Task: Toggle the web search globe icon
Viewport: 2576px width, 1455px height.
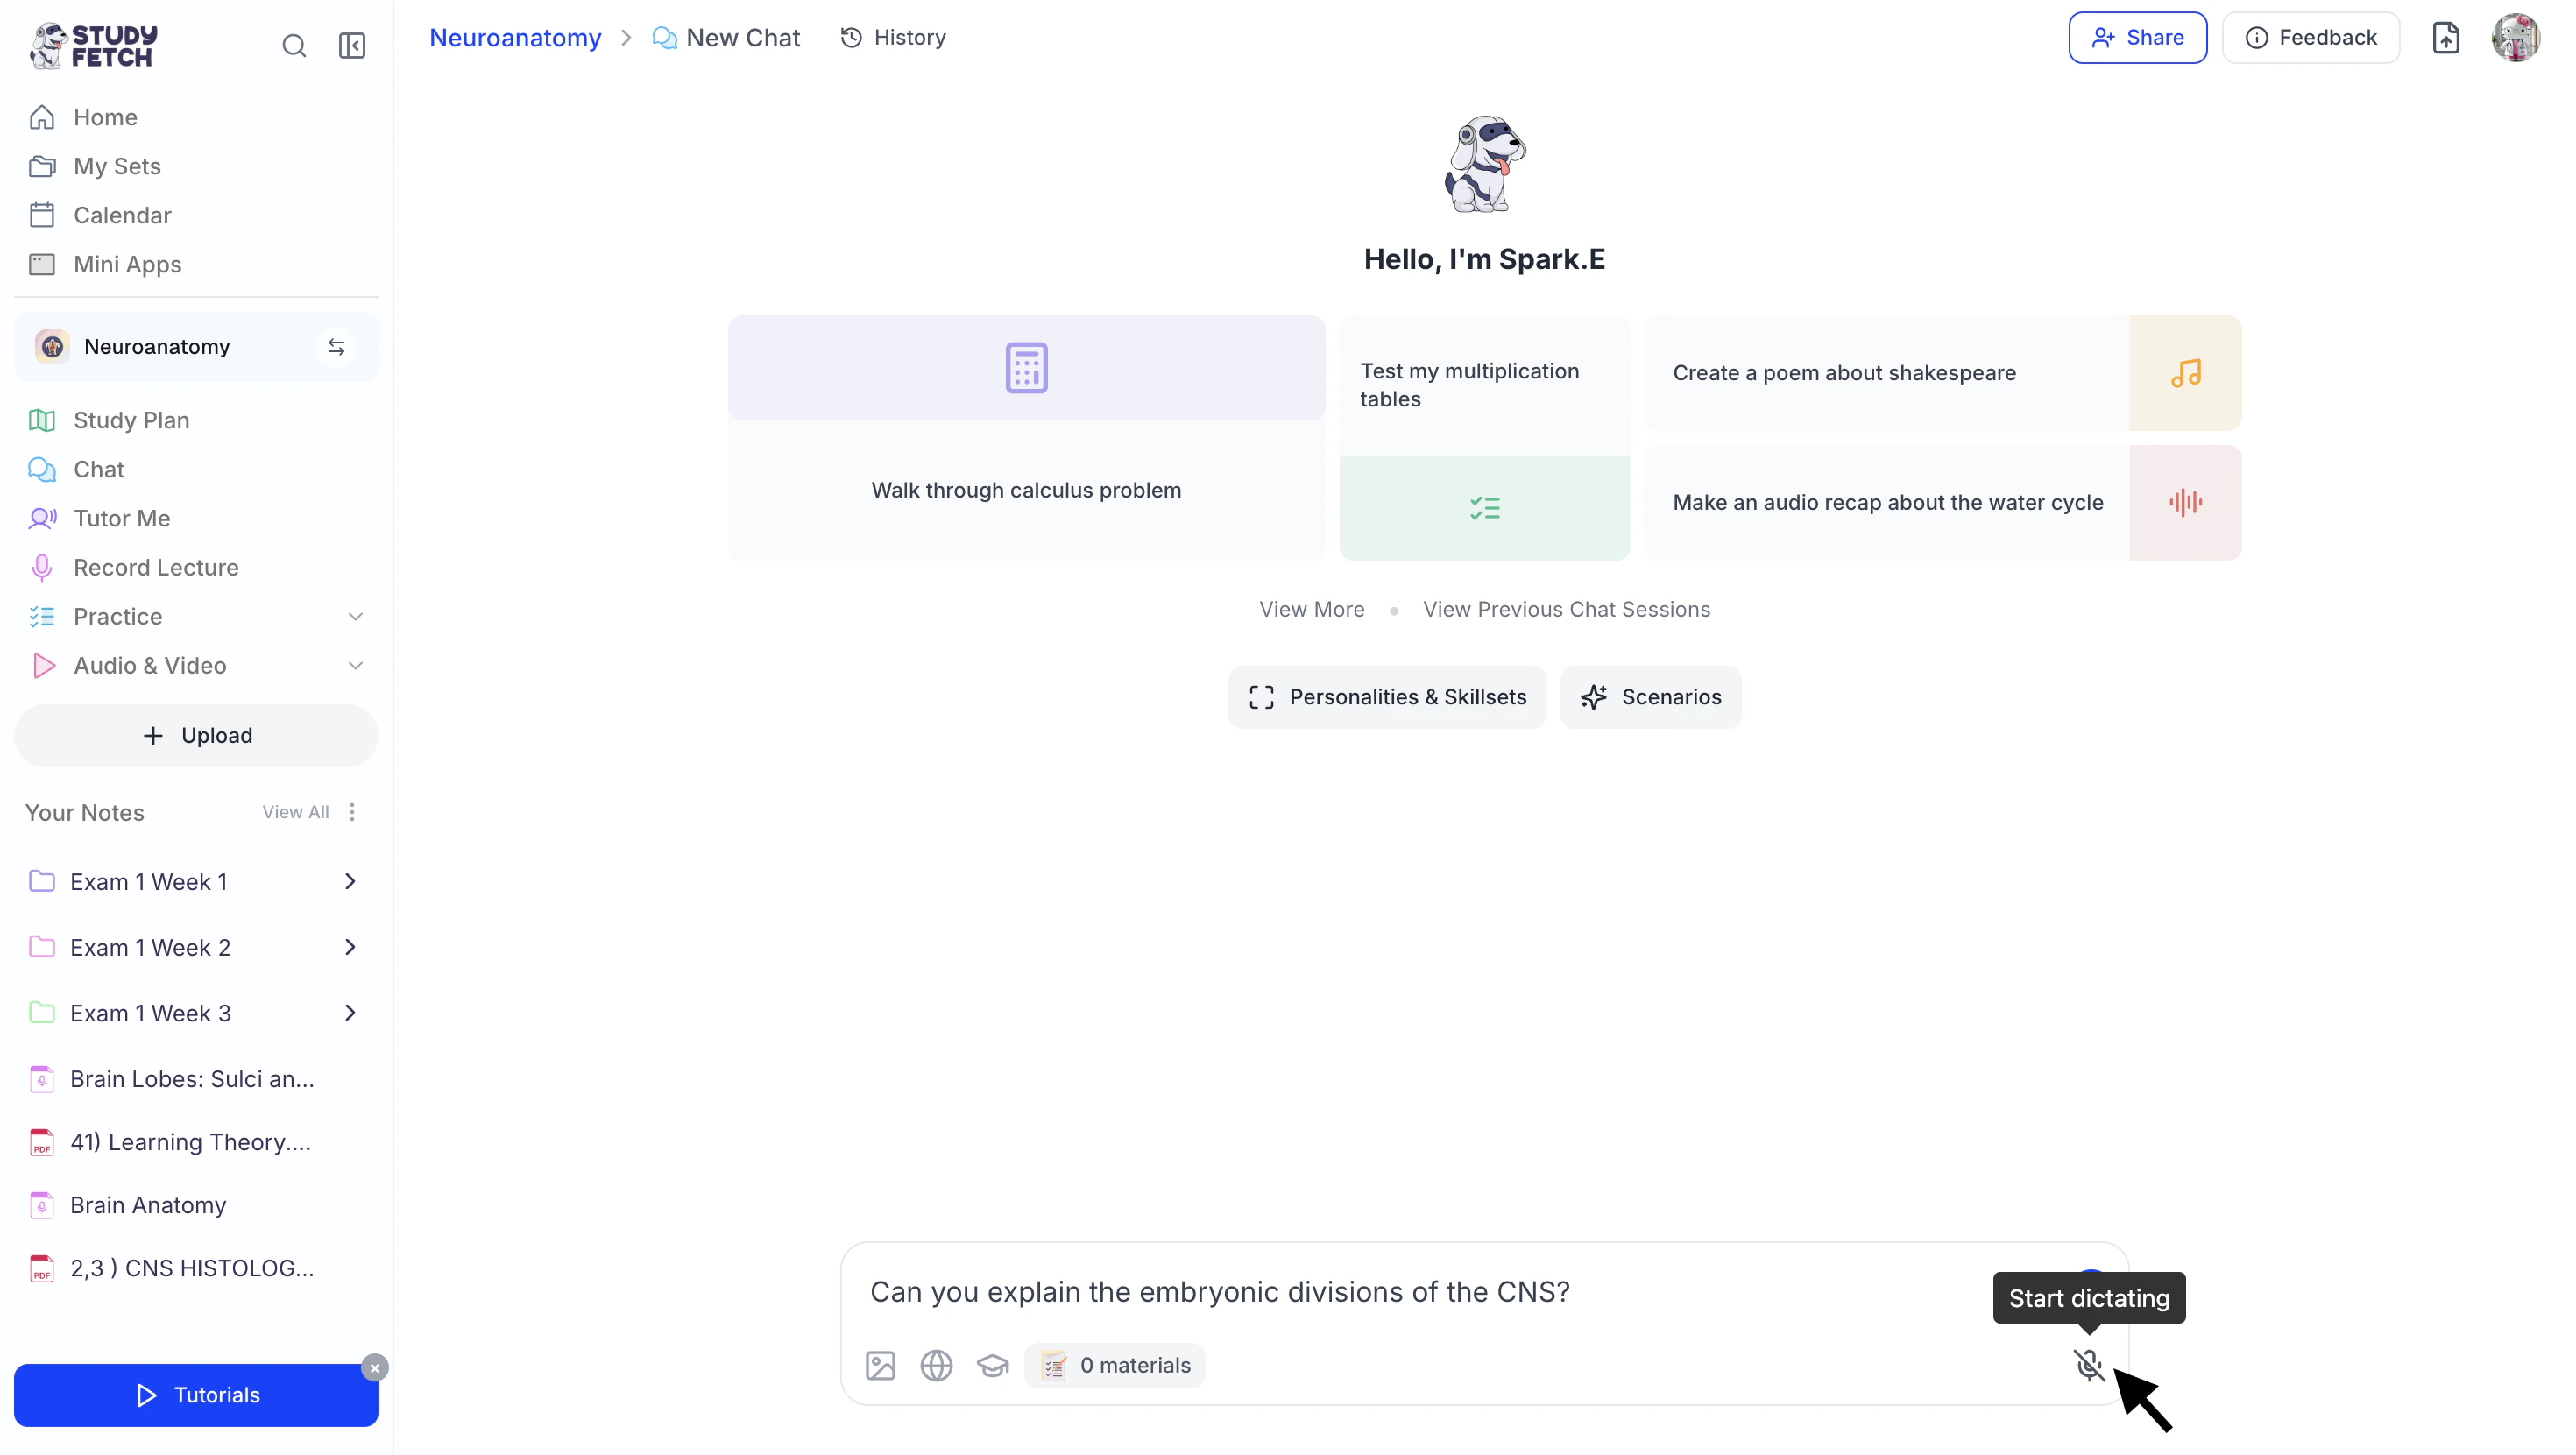Action: tap(936, 1365)
